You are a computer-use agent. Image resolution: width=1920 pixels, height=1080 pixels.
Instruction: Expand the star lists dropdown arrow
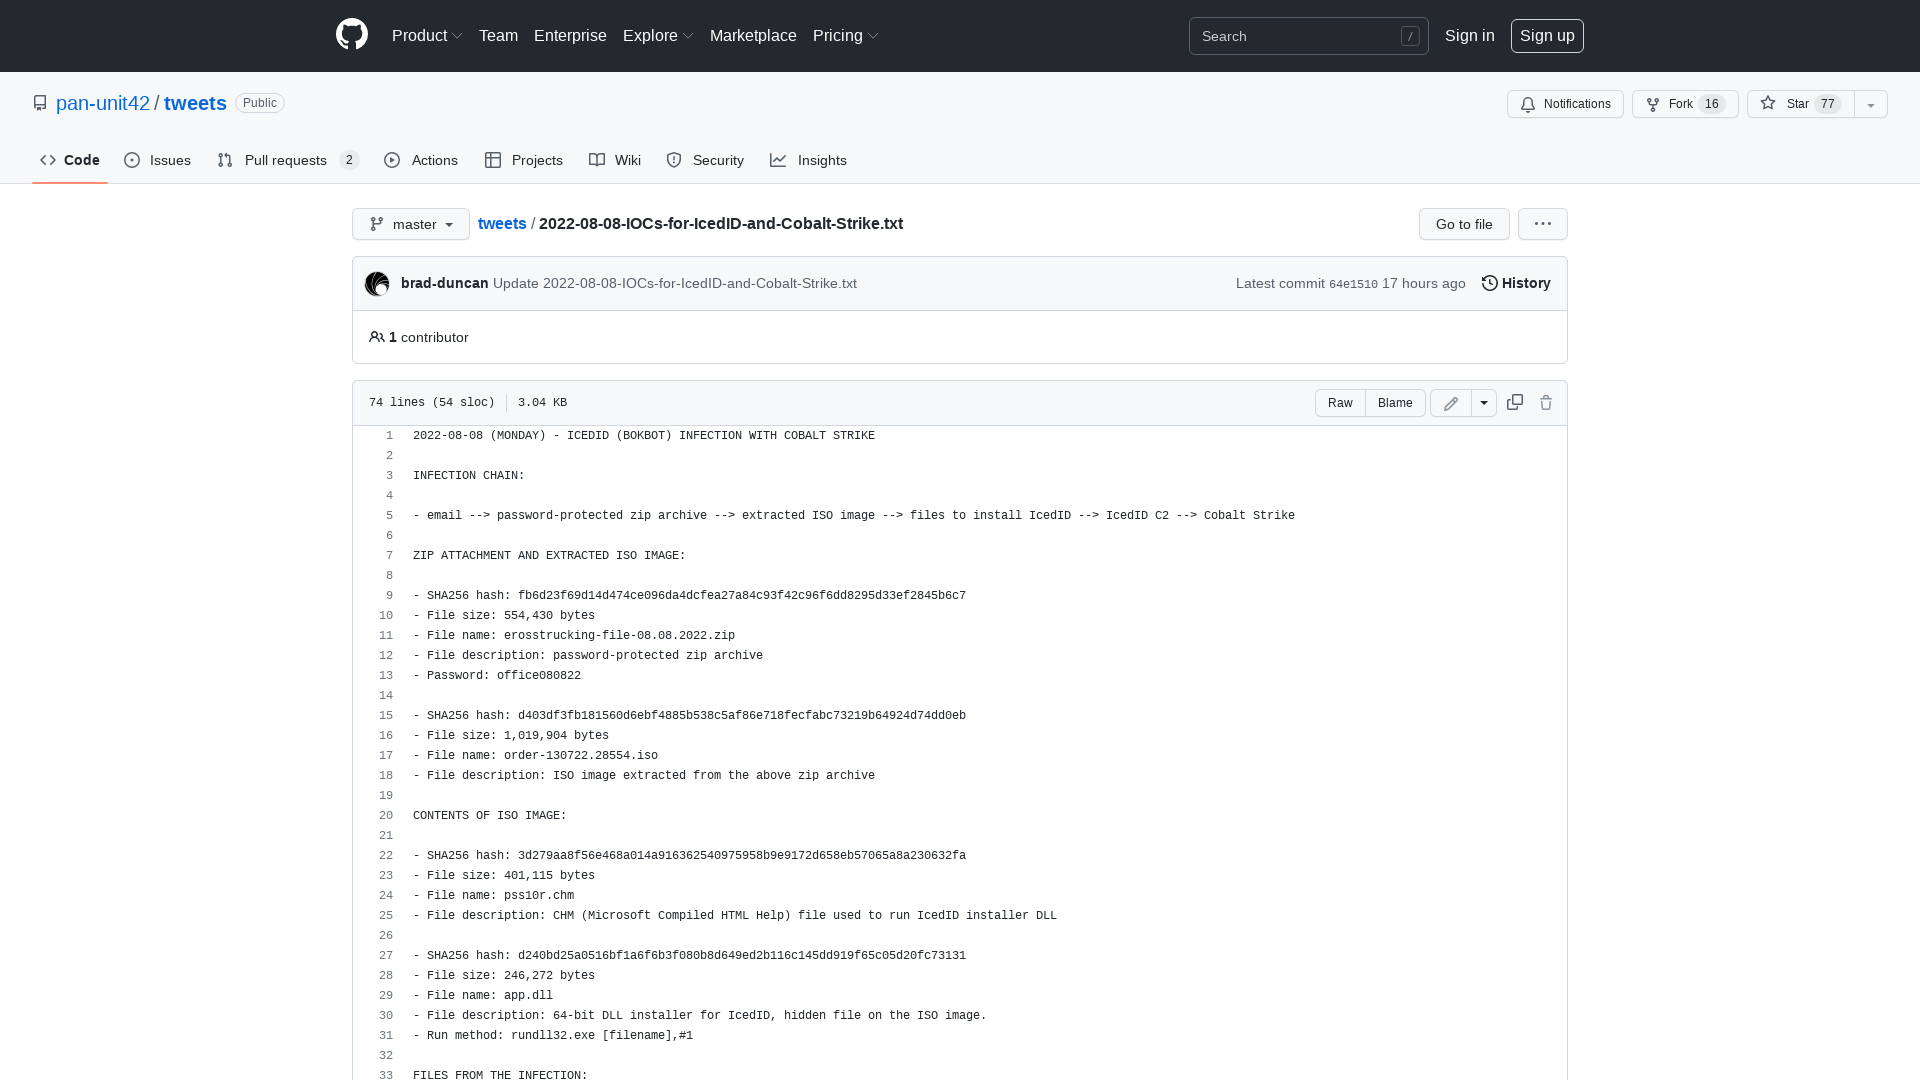[1871, 104]
